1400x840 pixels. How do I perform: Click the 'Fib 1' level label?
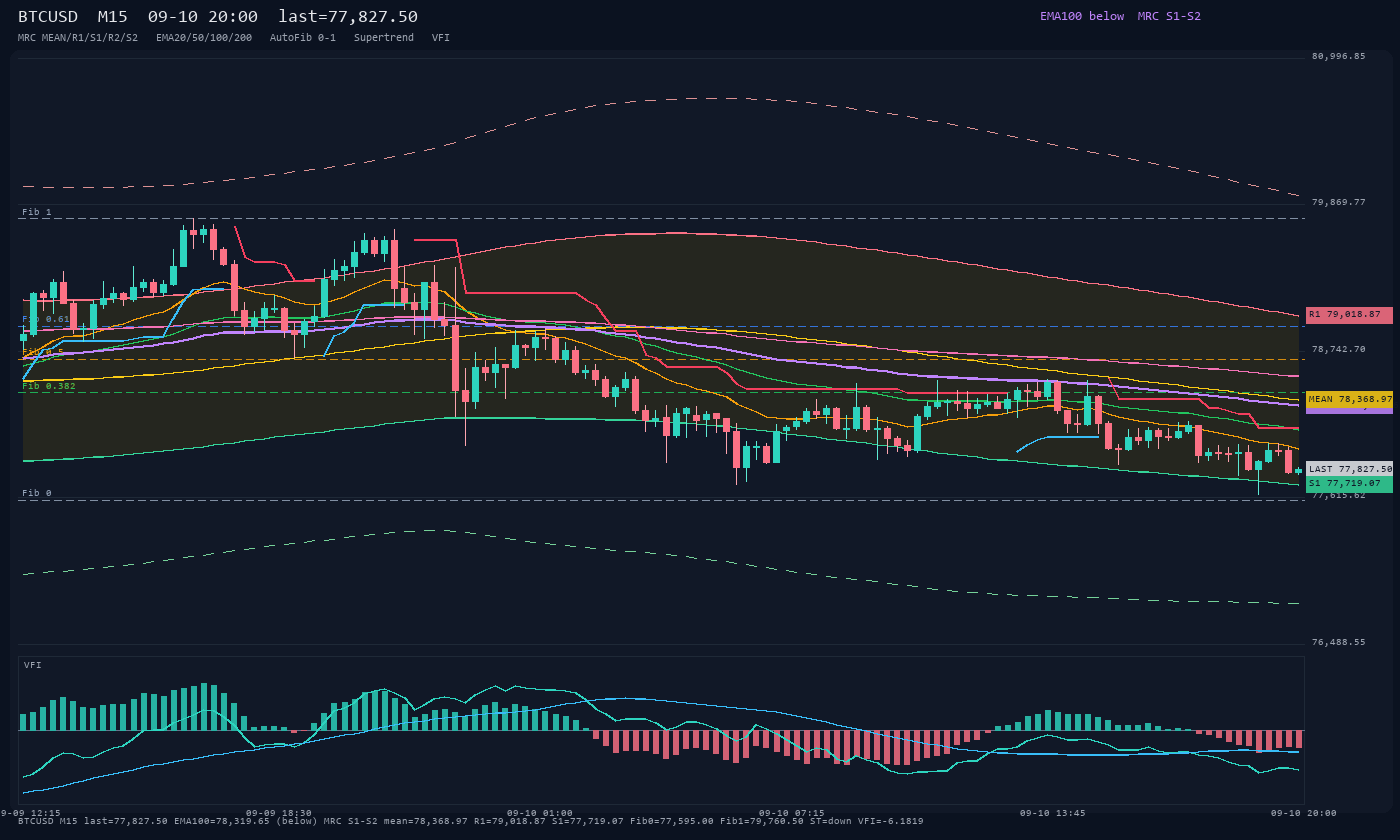pyautogui.click(x=37, y=213)
